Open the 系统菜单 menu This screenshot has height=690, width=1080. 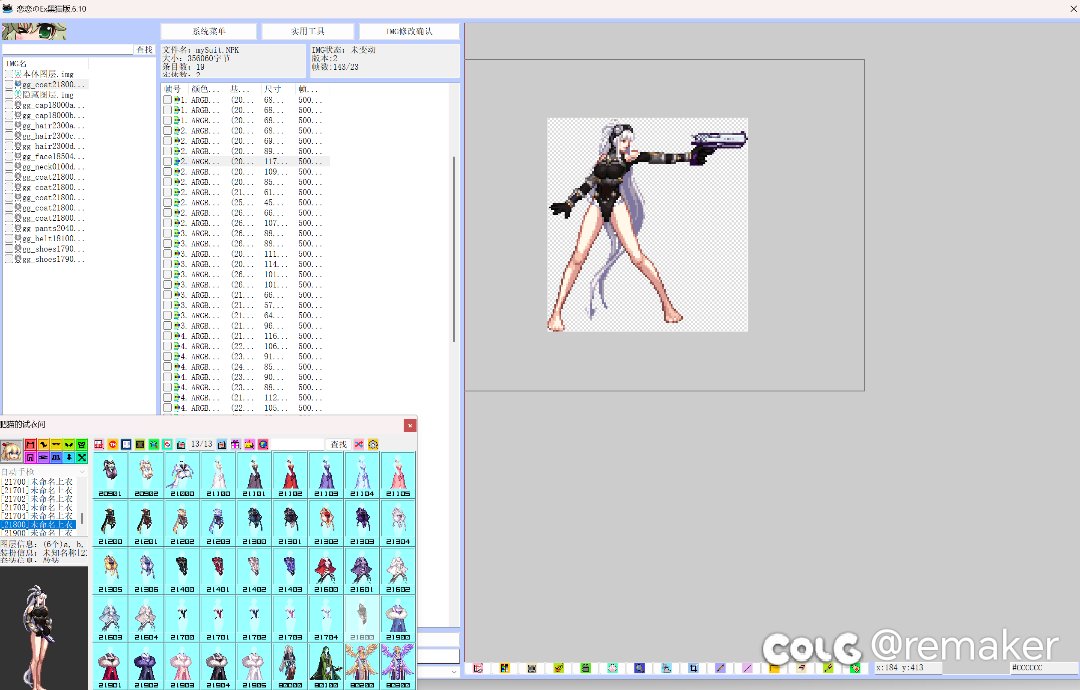pyautogui.click(x=209, y=32)
